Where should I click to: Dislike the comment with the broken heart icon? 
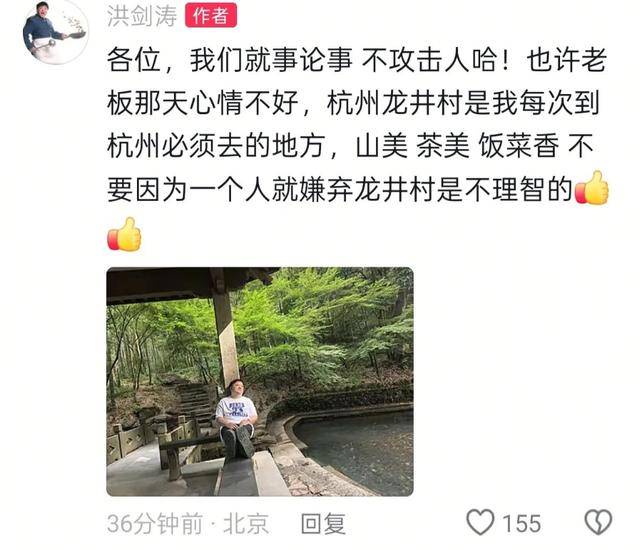(598, 522)
